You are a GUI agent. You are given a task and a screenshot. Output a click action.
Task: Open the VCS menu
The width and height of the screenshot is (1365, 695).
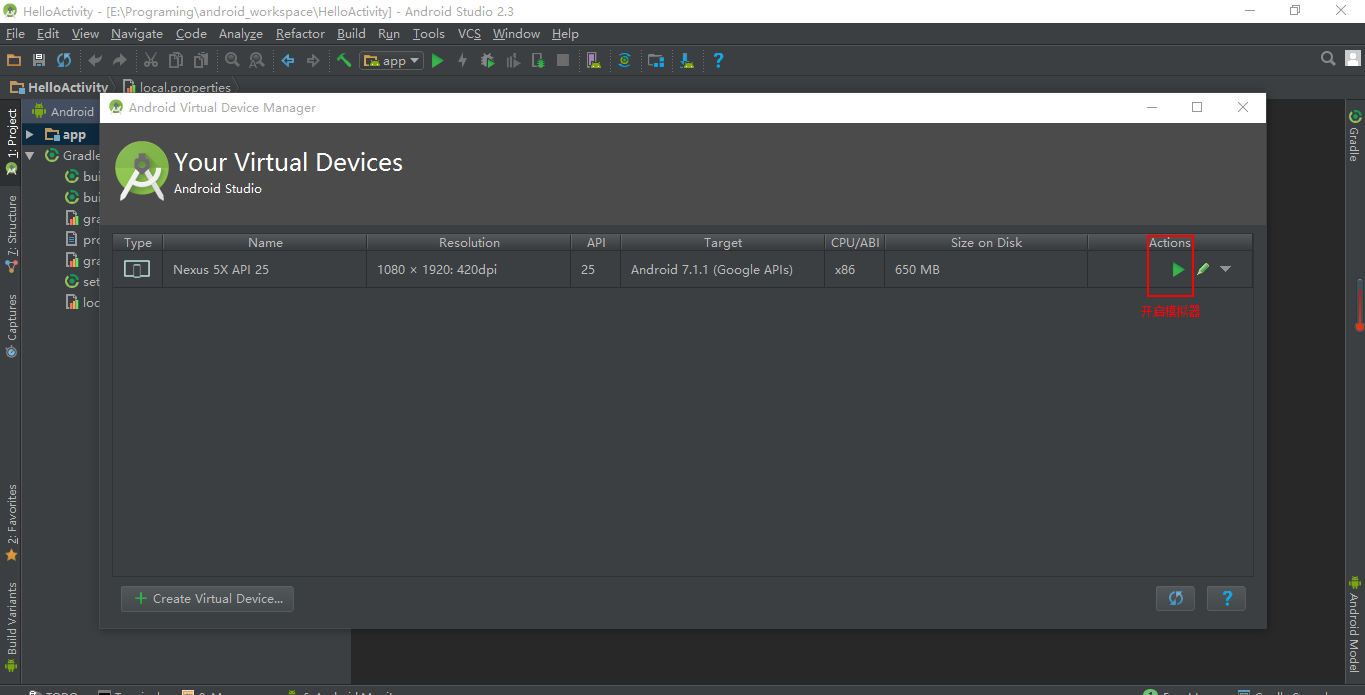[470, 34]
